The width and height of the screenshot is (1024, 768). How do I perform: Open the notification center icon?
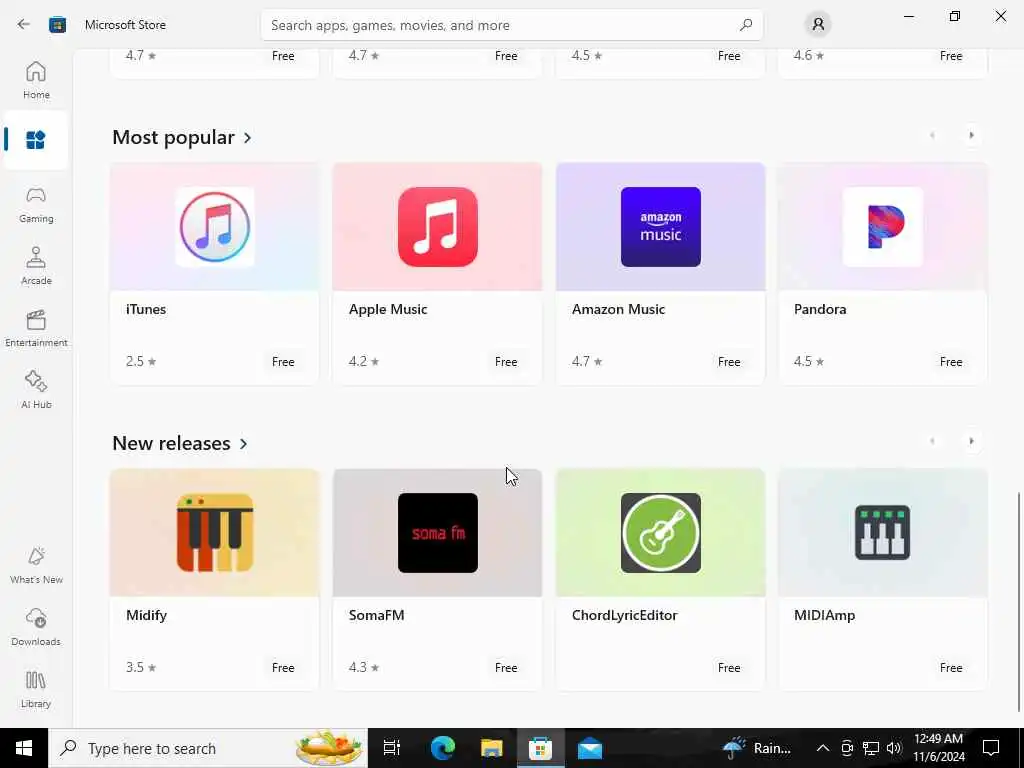(991, 748)
